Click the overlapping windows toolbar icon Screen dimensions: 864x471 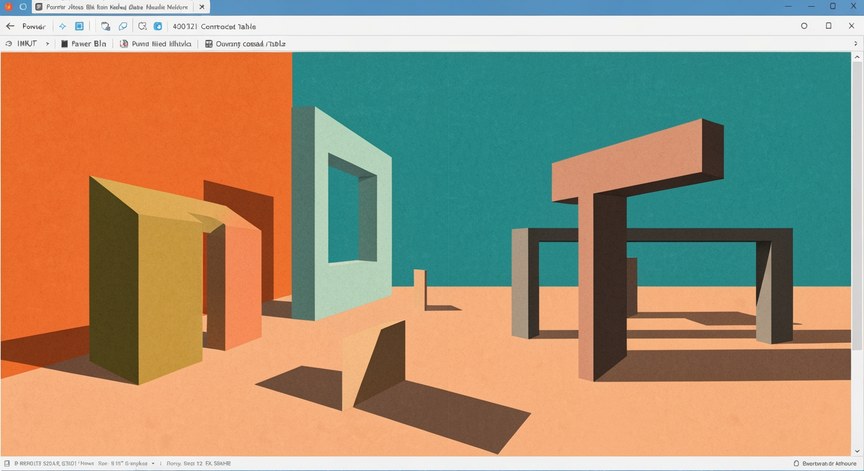[105, 26]
